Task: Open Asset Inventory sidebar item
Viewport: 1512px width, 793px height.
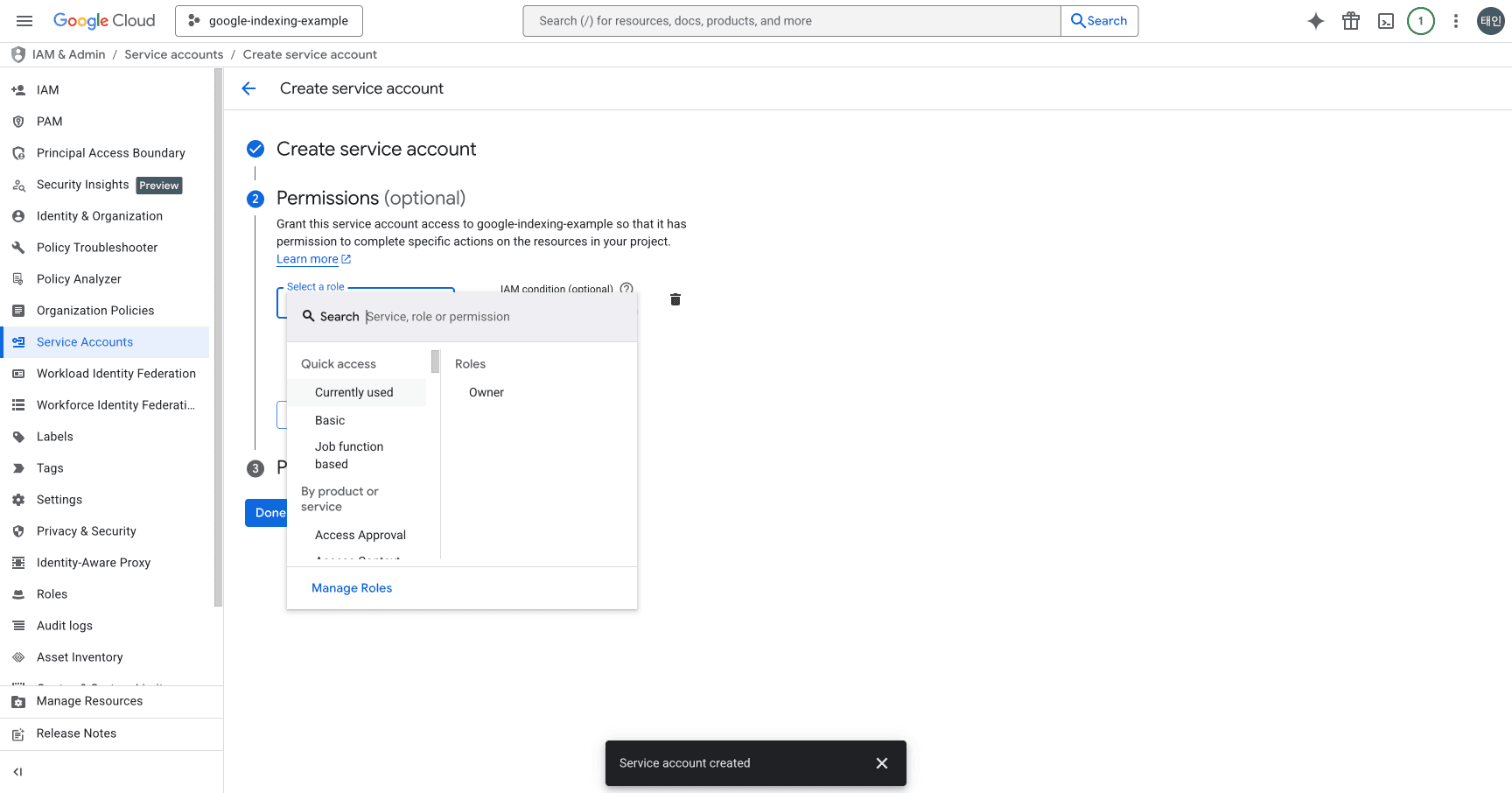Action: pos(105,657)
